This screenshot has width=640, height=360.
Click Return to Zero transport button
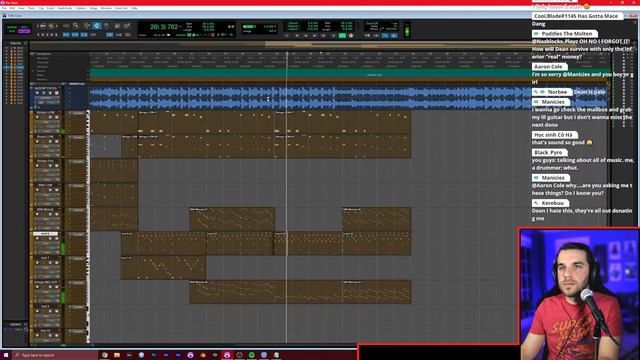point(297,36)
